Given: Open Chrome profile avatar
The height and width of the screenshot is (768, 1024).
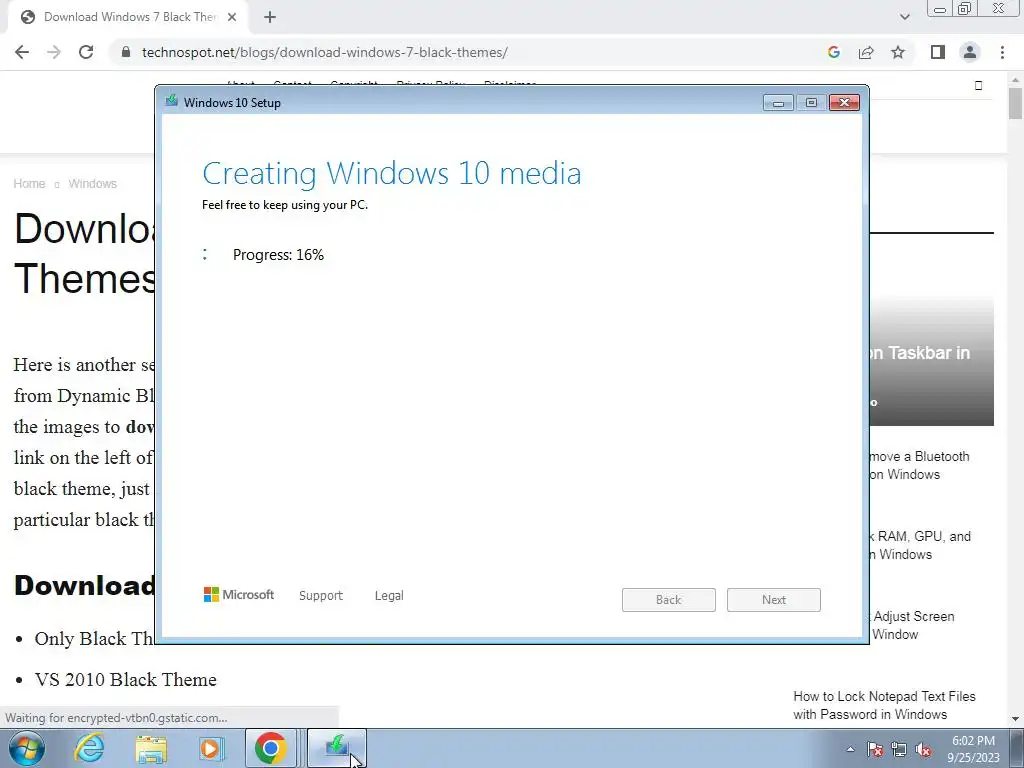Looking at the screenshot, I should [970, 52].
